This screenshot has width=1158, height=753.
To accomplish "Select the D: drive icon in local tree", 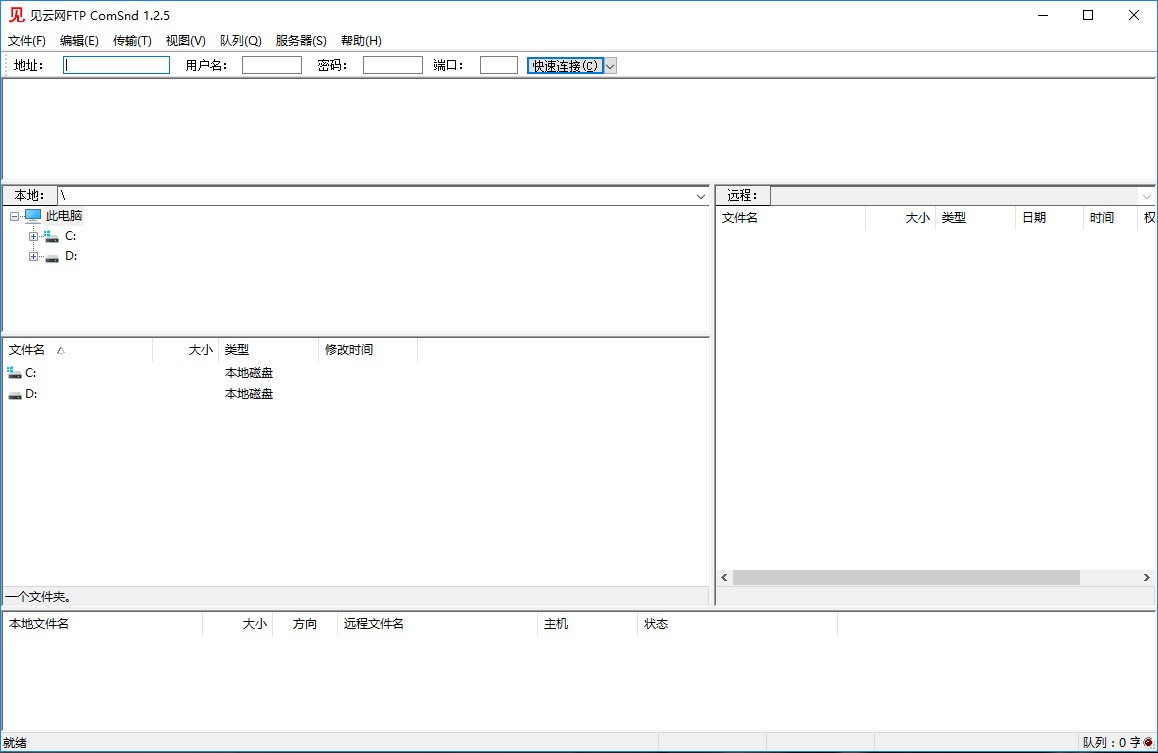I will pyautogui.click(x=52, y=257).
